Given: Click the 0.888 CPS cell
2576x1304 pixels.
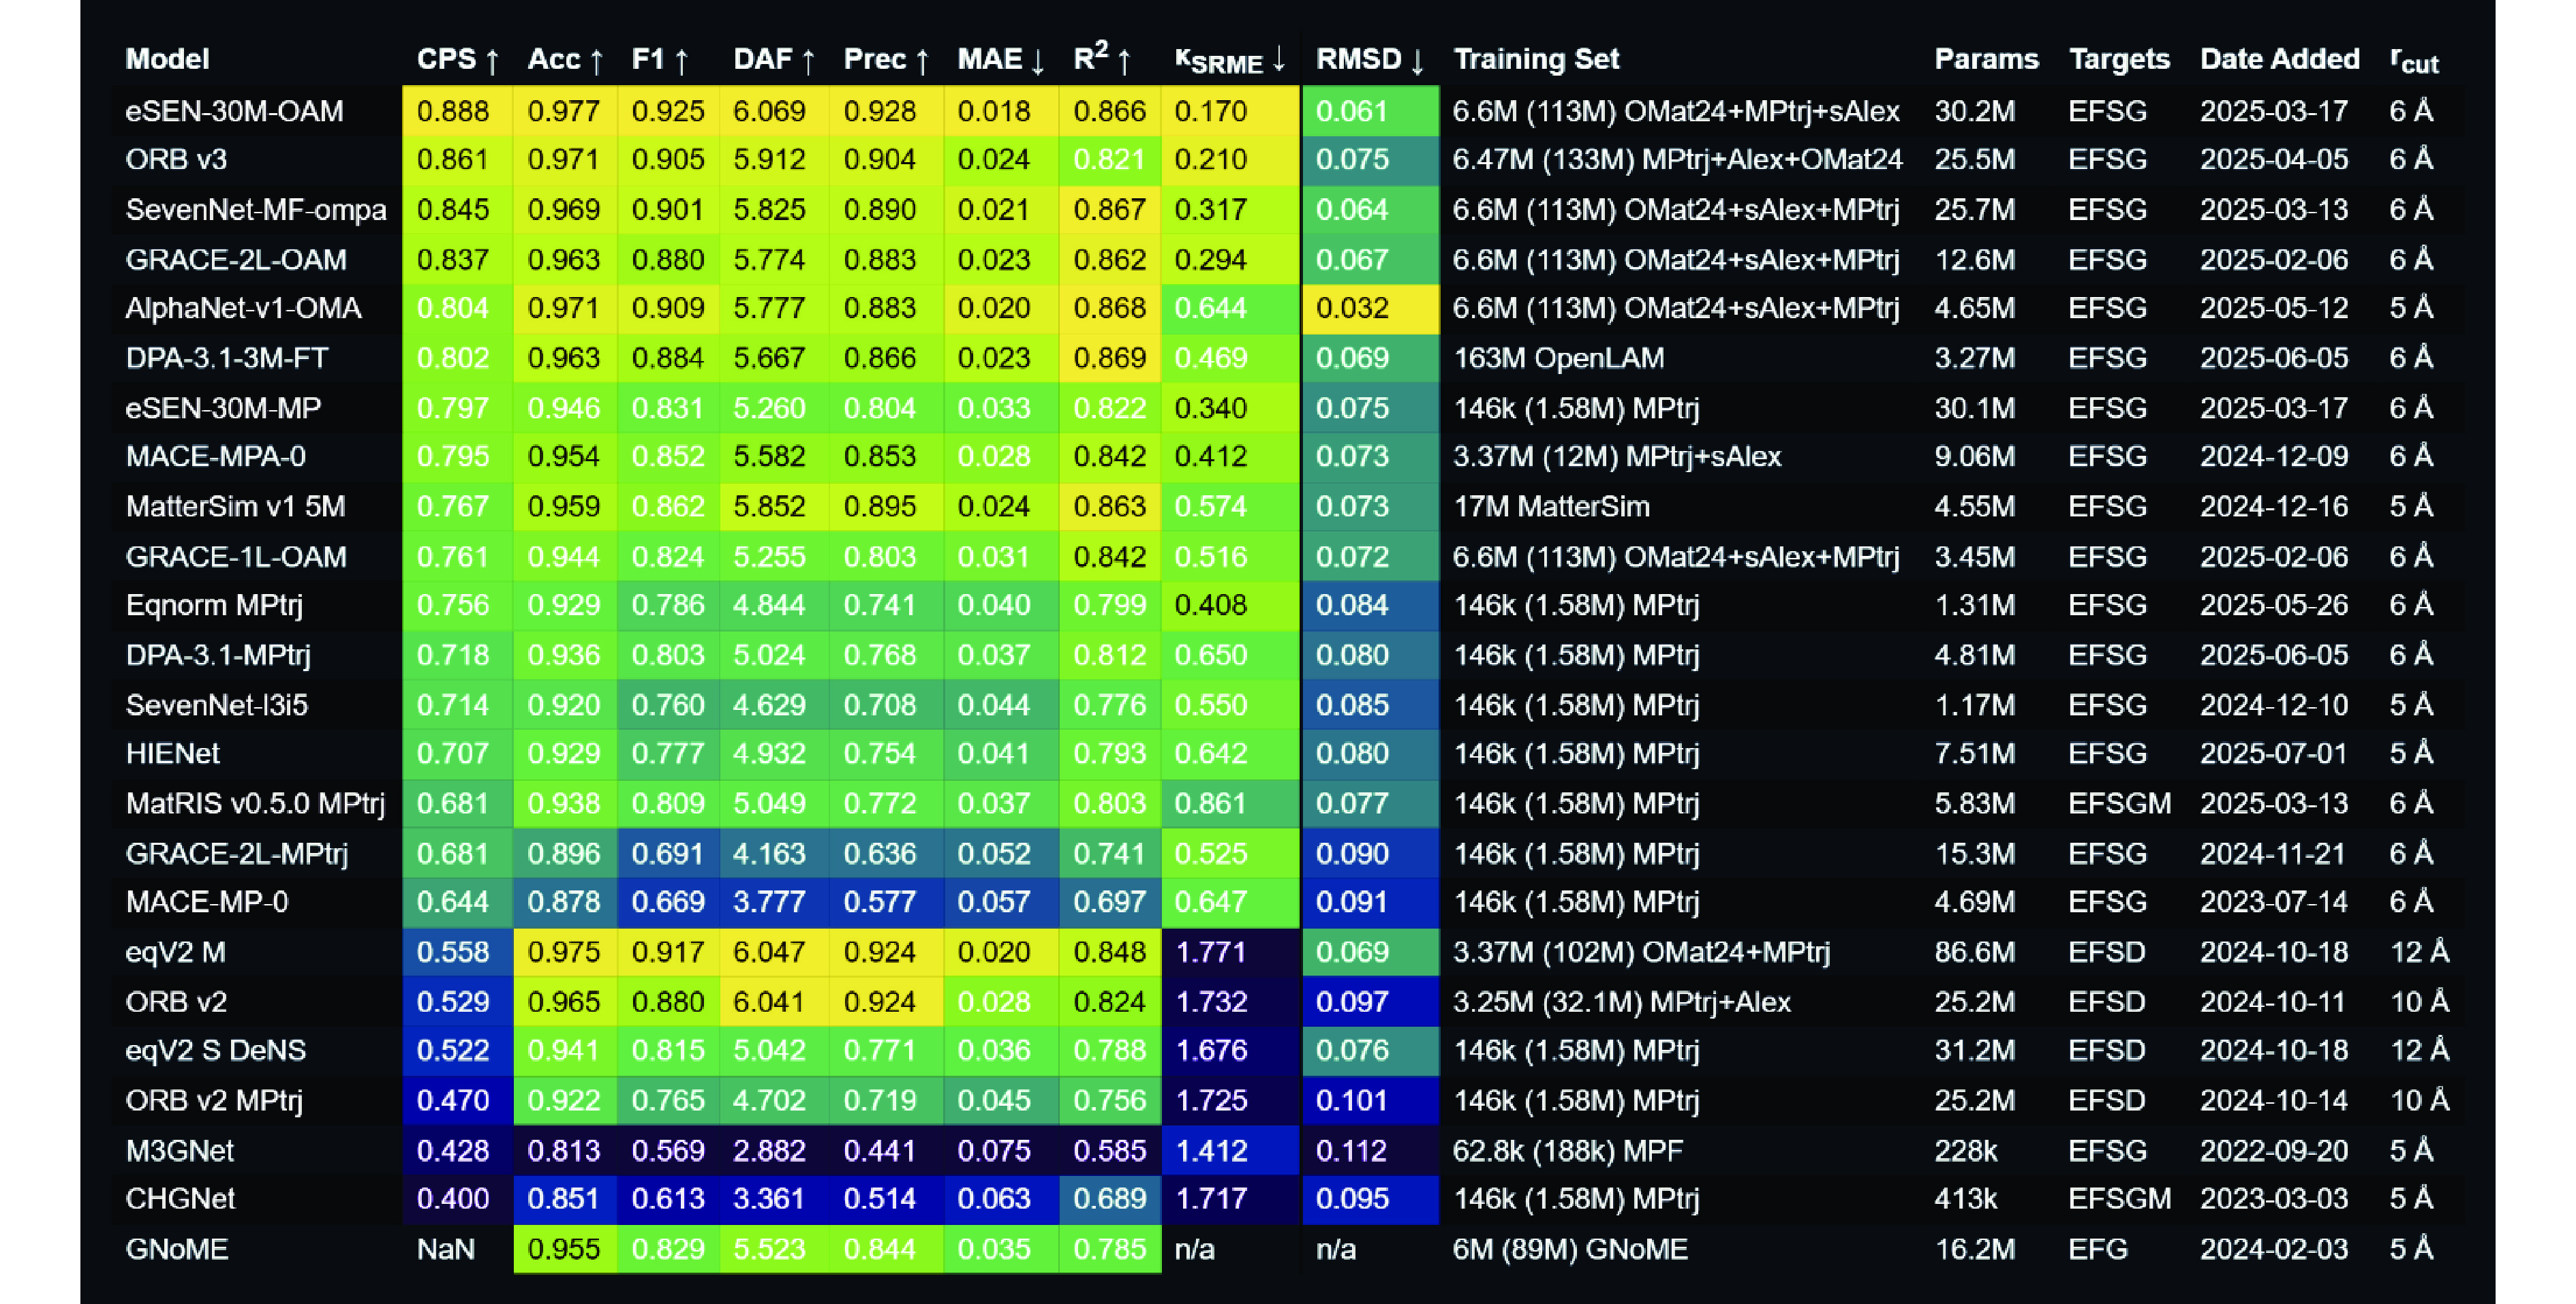Looking at the screenshot, I should (x=453, y=111).
